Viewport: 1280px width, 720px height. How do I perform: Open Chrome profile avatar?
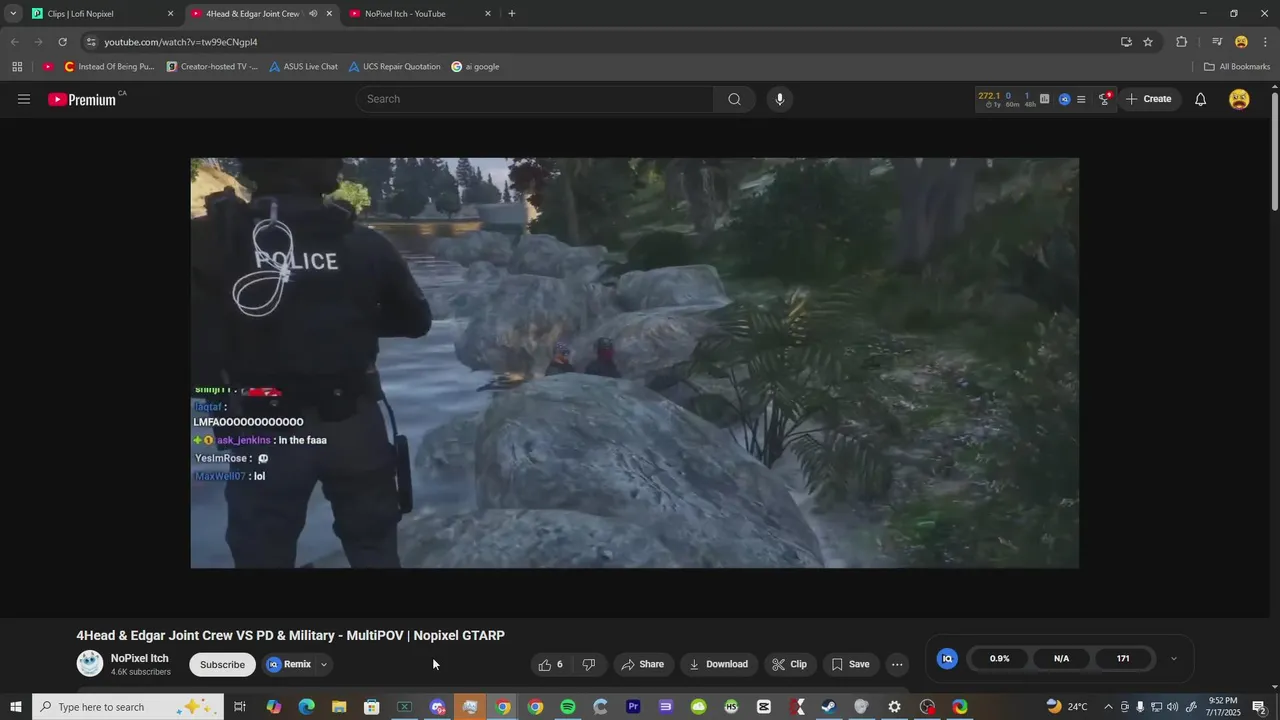(1241, 42)
